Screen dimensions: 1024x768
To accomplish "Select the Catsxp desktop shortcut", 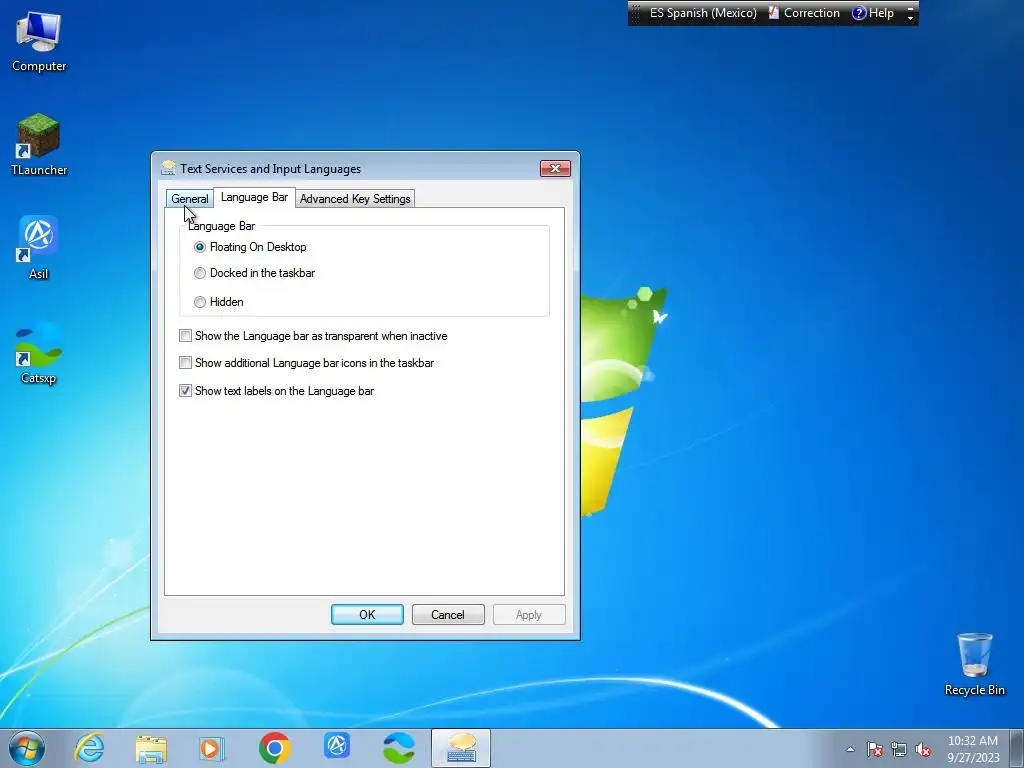I will 39,353.
